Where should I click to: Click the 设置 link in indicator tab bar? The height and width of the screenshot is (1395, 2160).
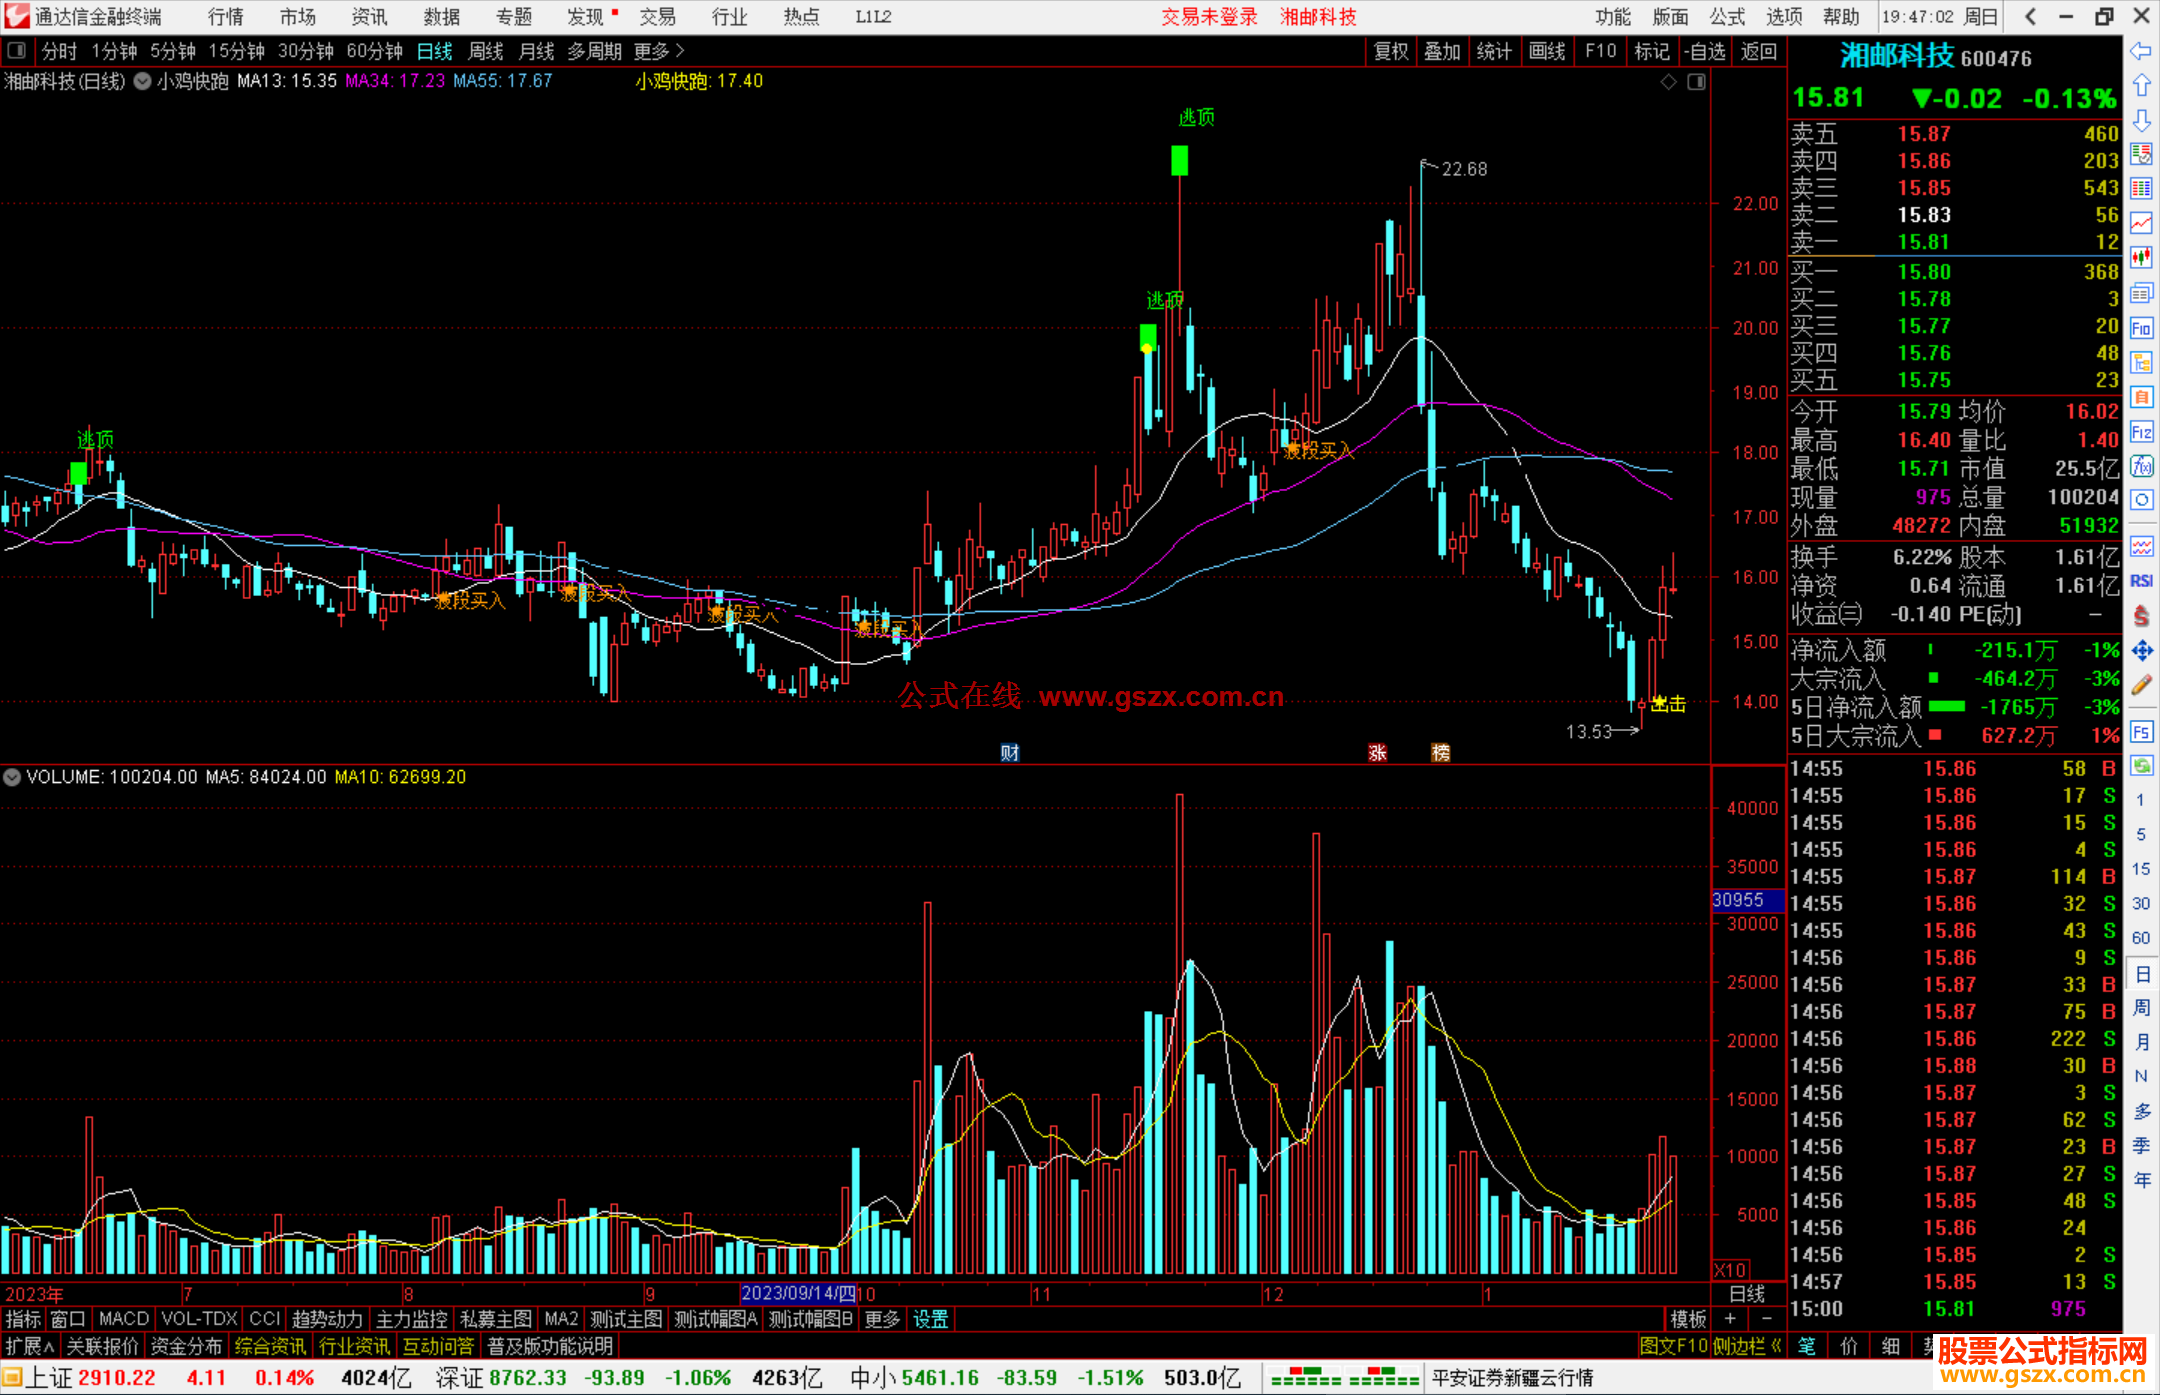point(930,1319)
